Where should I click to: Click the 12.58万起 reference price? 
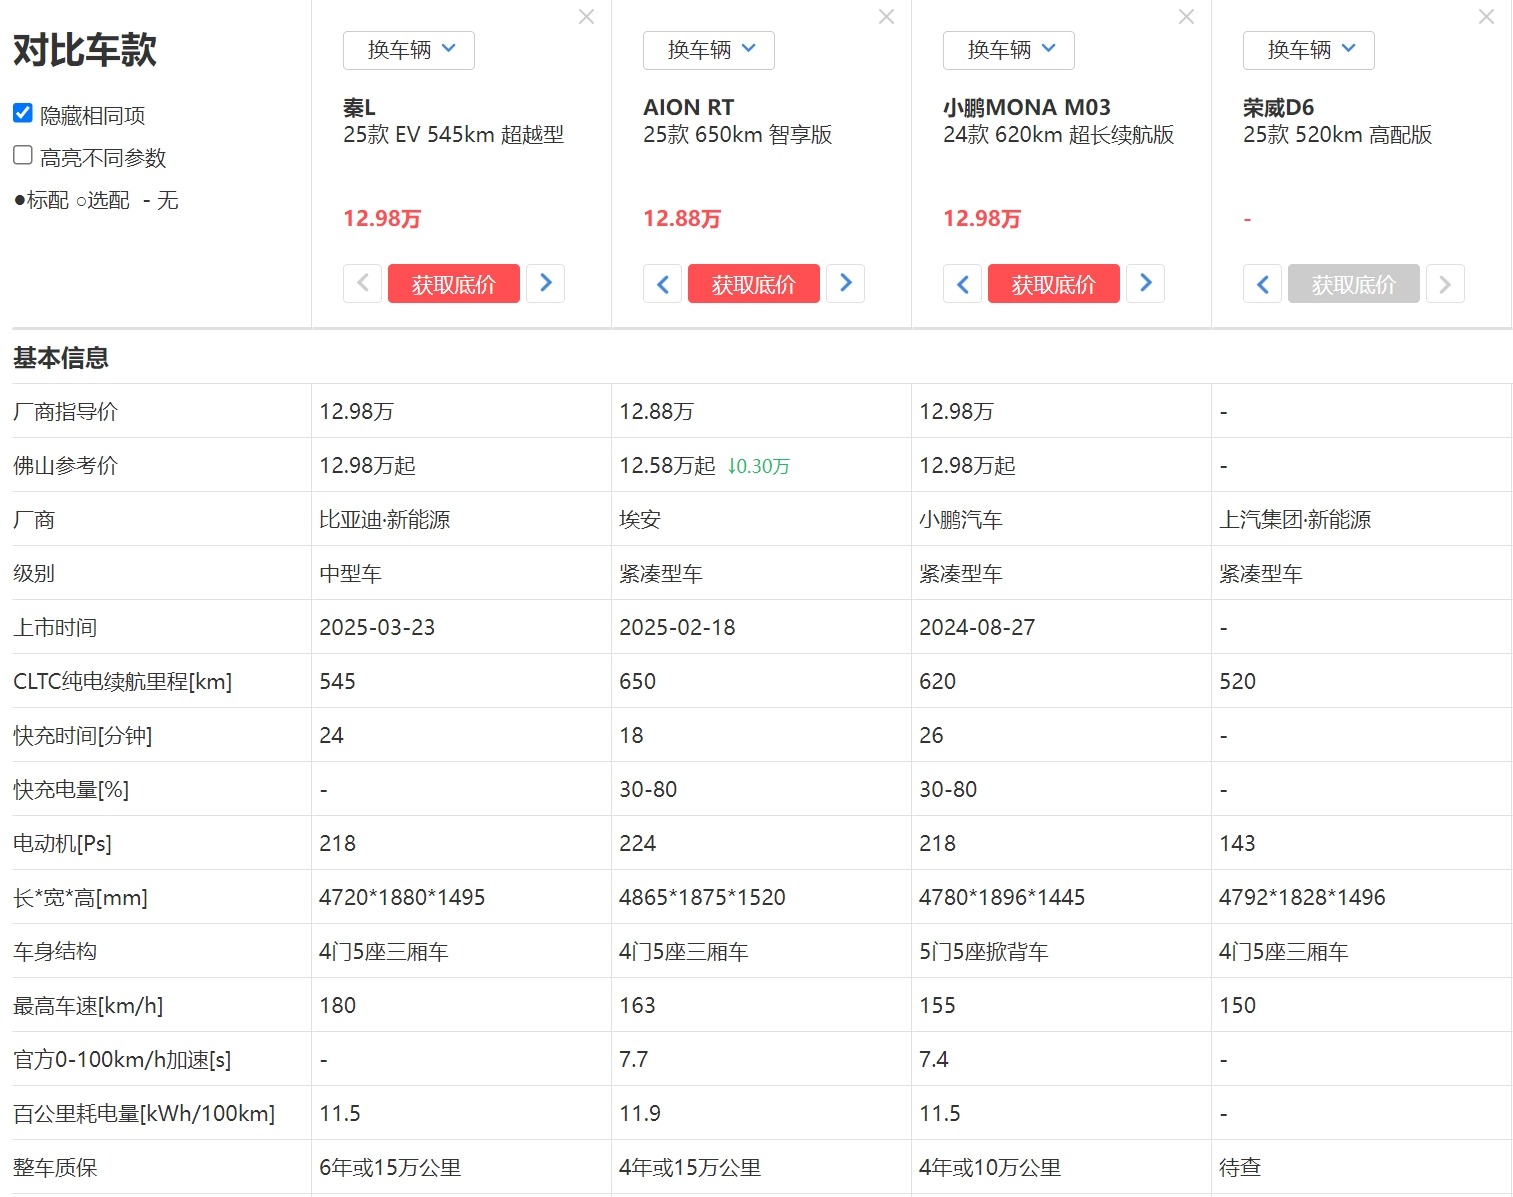pyautogui.click(x=667, y=465)
